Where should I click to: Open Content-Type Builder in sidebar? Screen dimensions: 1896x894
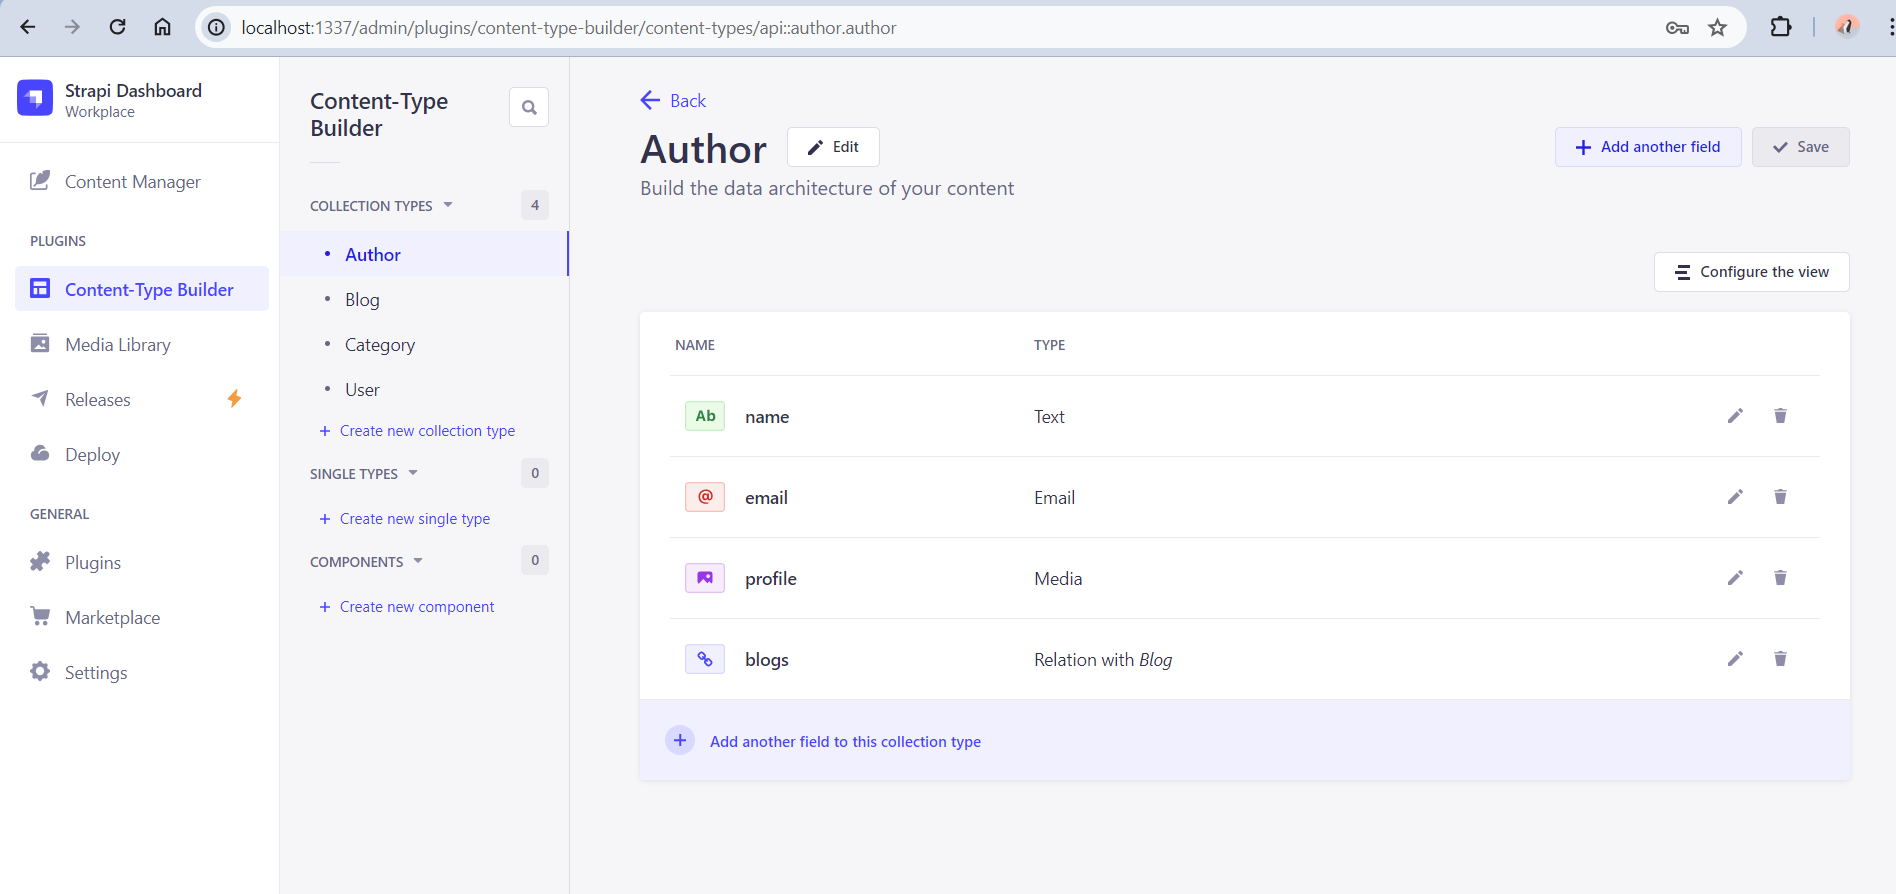click(x=142, y=289)
